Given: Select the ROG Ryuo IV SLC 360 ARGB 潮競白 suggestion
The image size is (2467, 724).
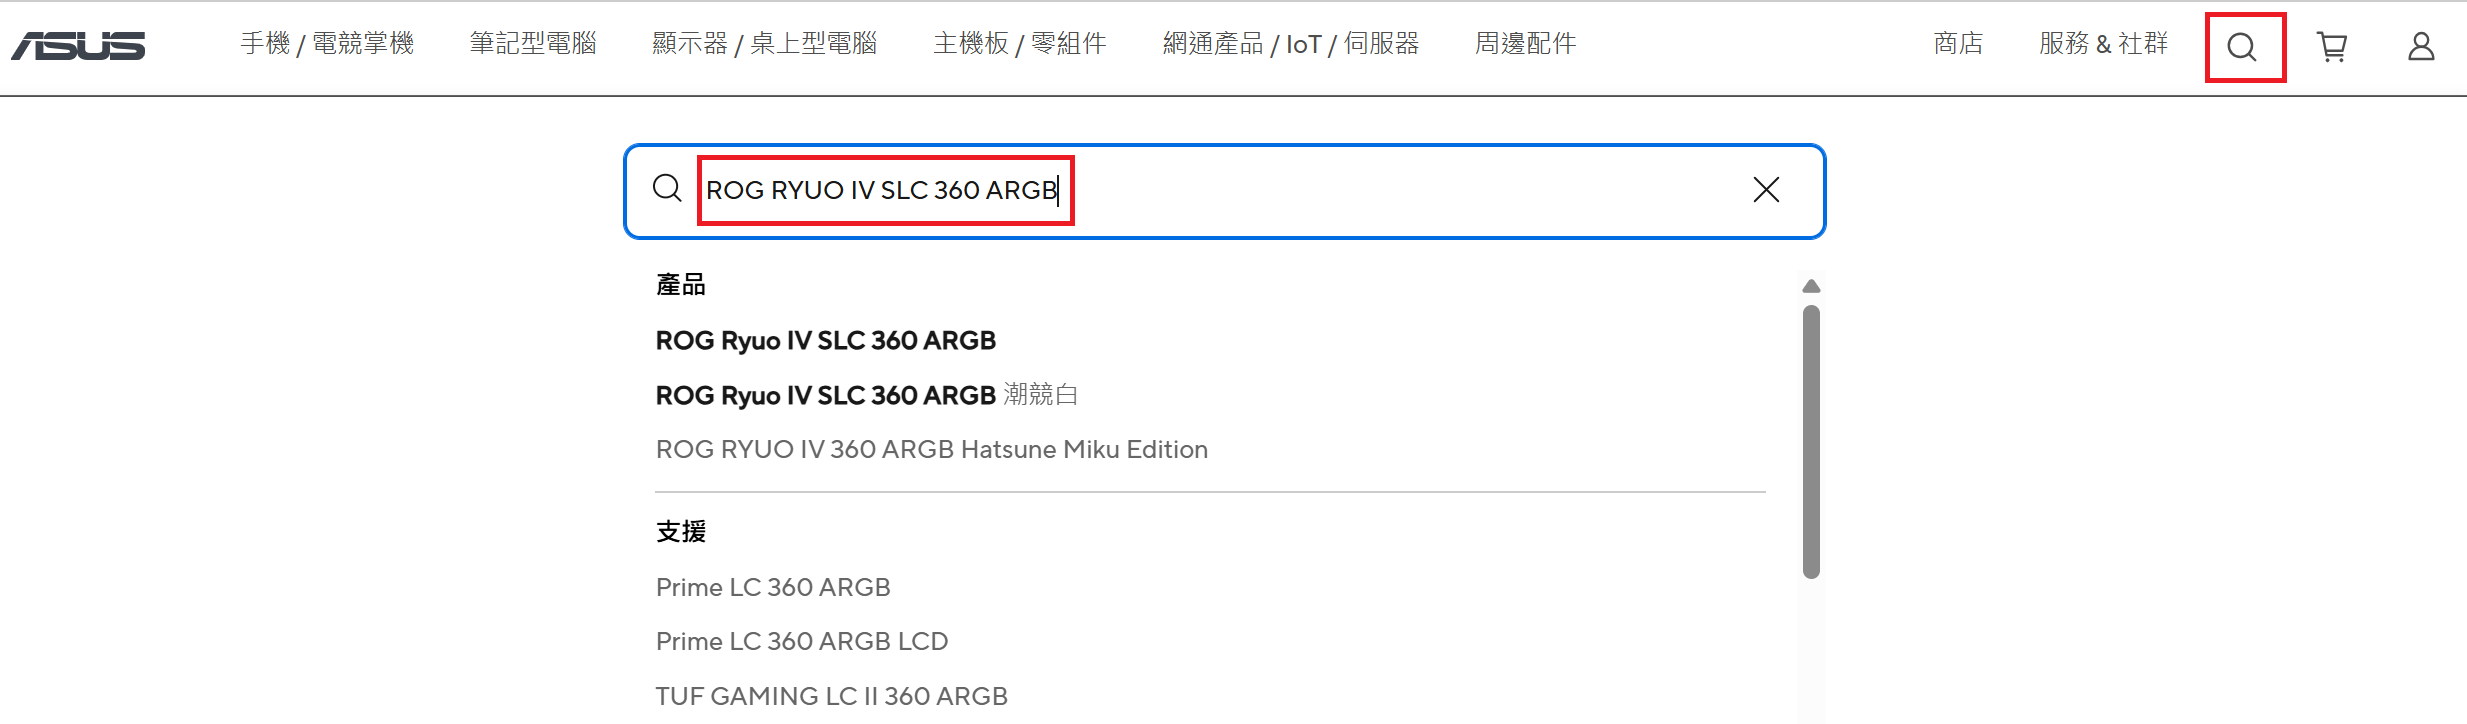Looking at the screenshot, I should pos(866,395).
